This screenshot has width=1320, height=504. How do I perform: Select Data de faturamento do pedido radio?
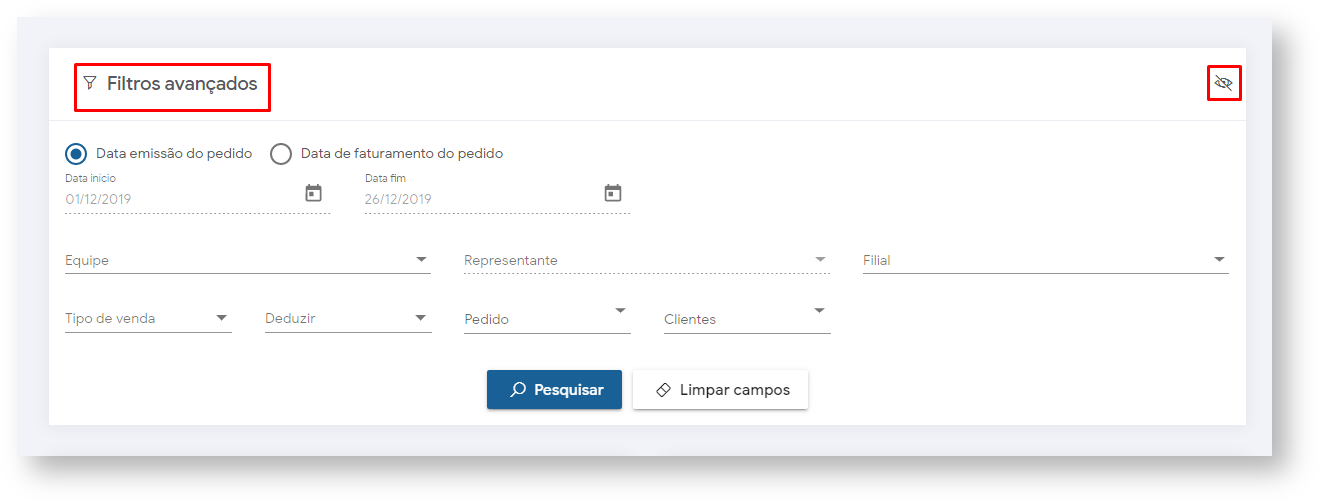281,154
